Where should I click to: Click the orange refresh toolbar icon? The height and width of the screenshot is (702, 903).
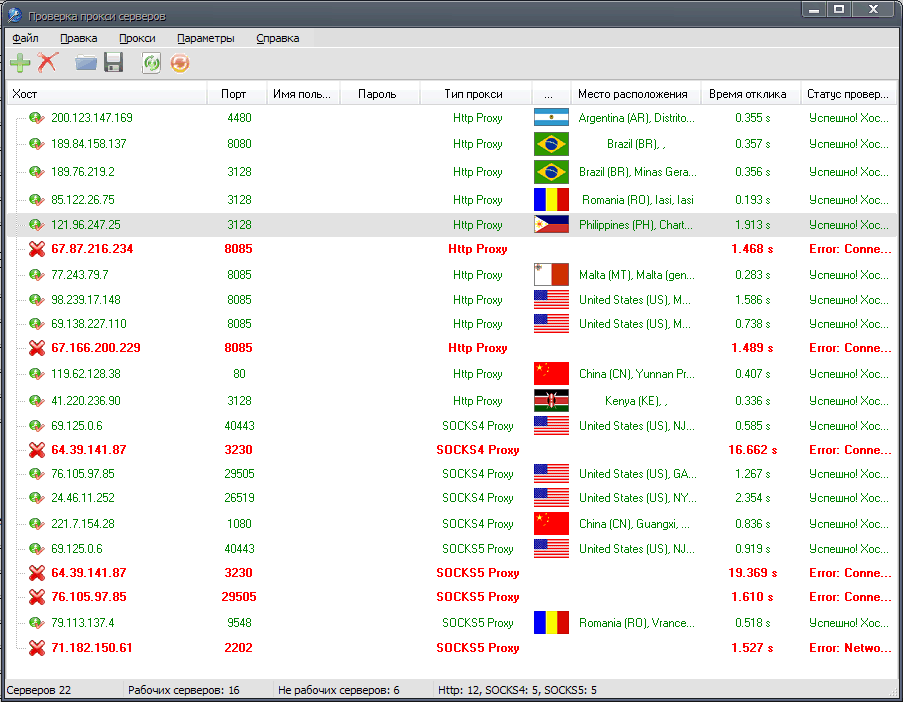click(x=179, y=63)
